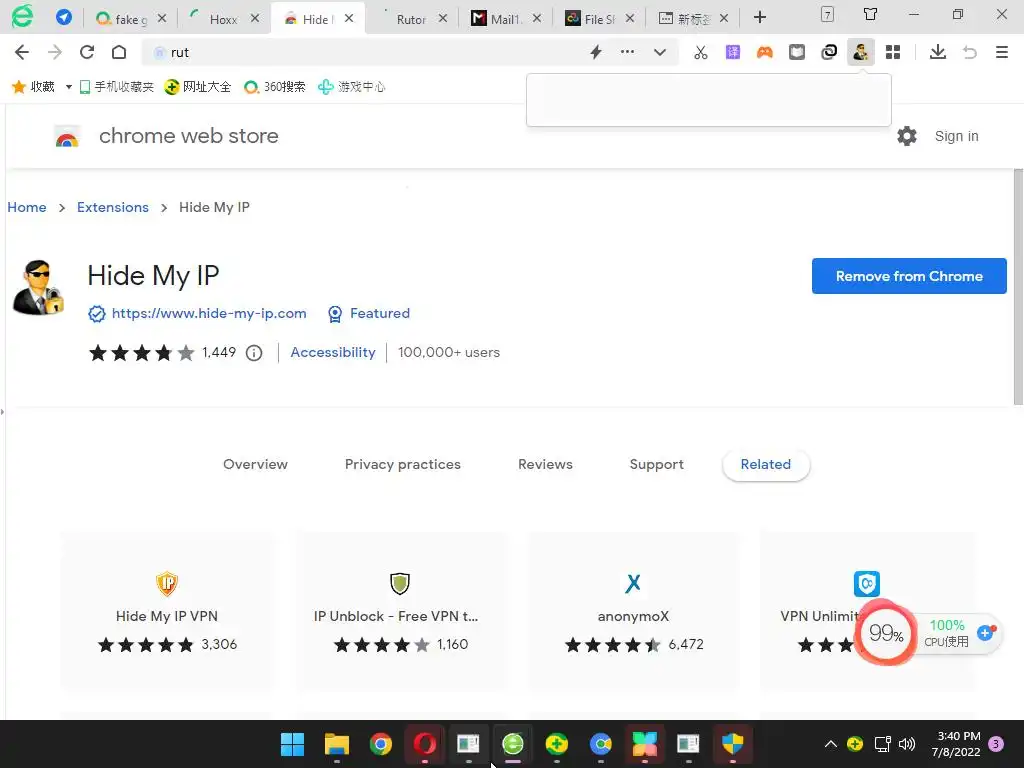Open 网址大全 bookmark
Image resolution: width=1024 pixels, height=768 pixels.
[x=197, y=86]
